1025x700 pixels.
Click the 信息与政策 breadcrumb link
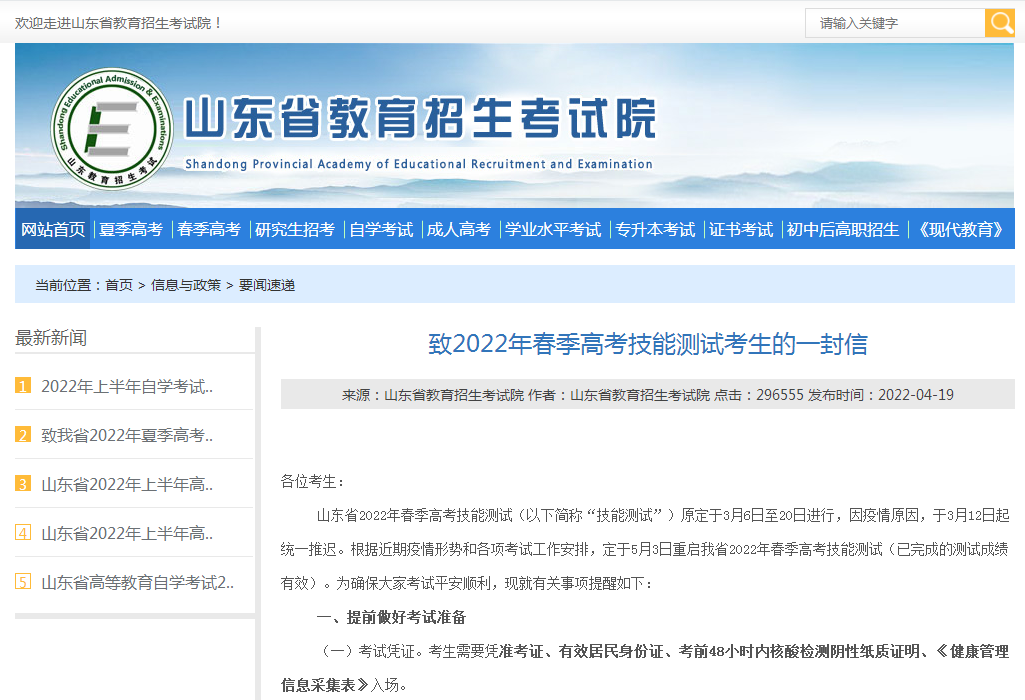[x=186, y=285]
